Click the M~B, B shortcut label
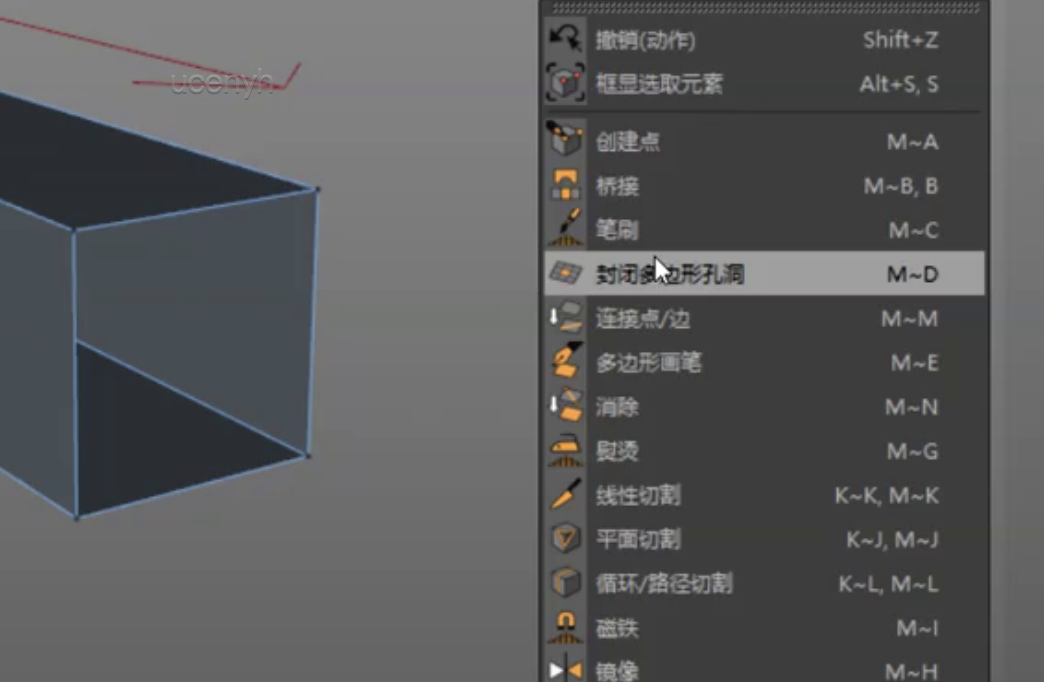The image size is (1044, 682). click(x=901, y=185)
